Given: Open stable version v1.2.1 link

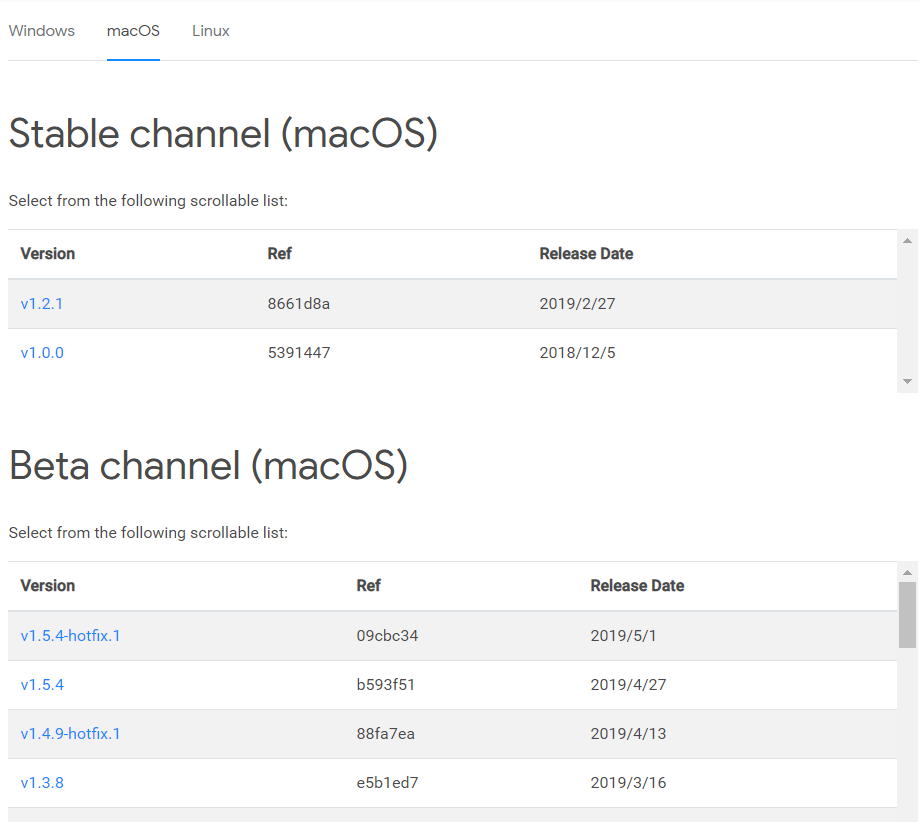Looking at the screenshot, I should point(42,304).
